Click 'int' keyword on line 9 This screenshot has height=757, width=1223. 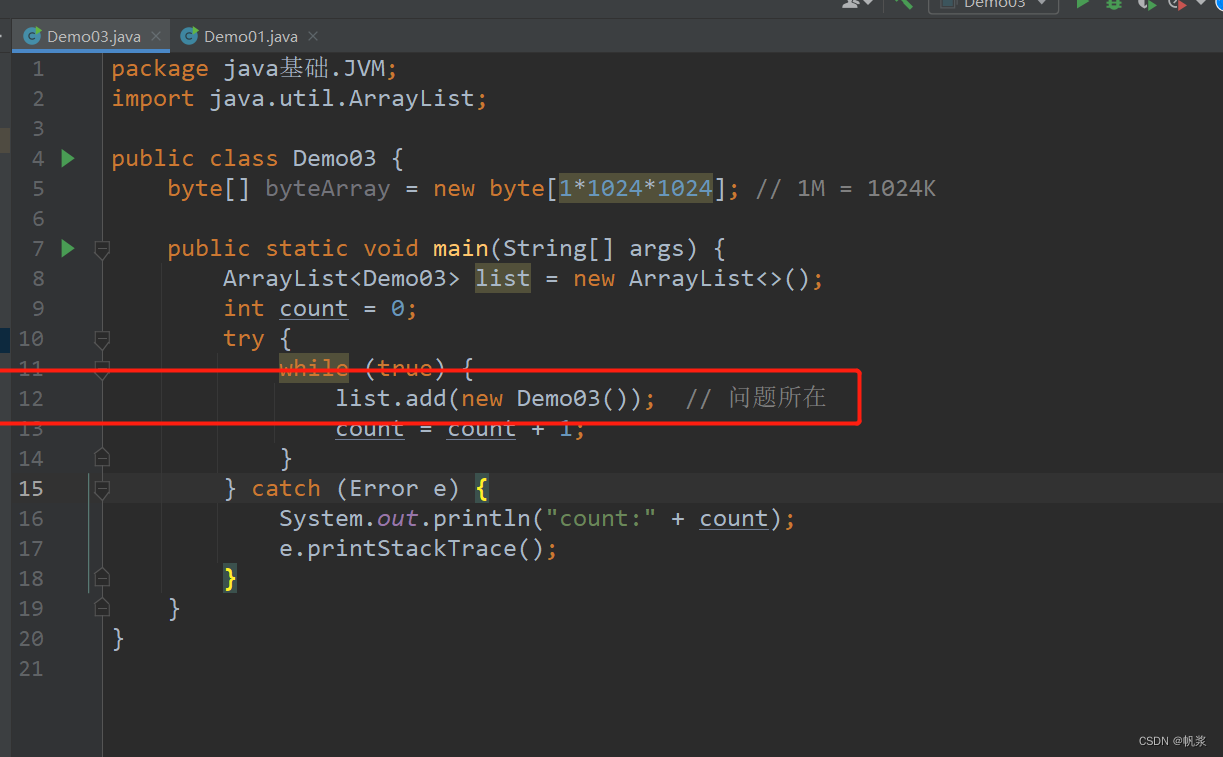pyautogui.click(x=244, y=308)
